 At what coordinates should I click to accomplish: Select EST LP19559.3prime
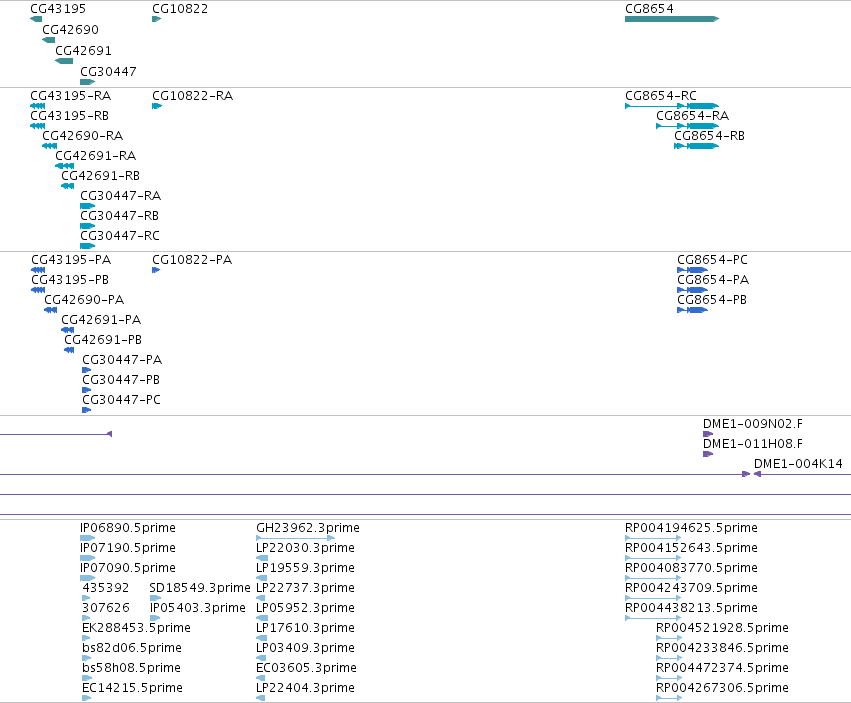click(306, 568)
